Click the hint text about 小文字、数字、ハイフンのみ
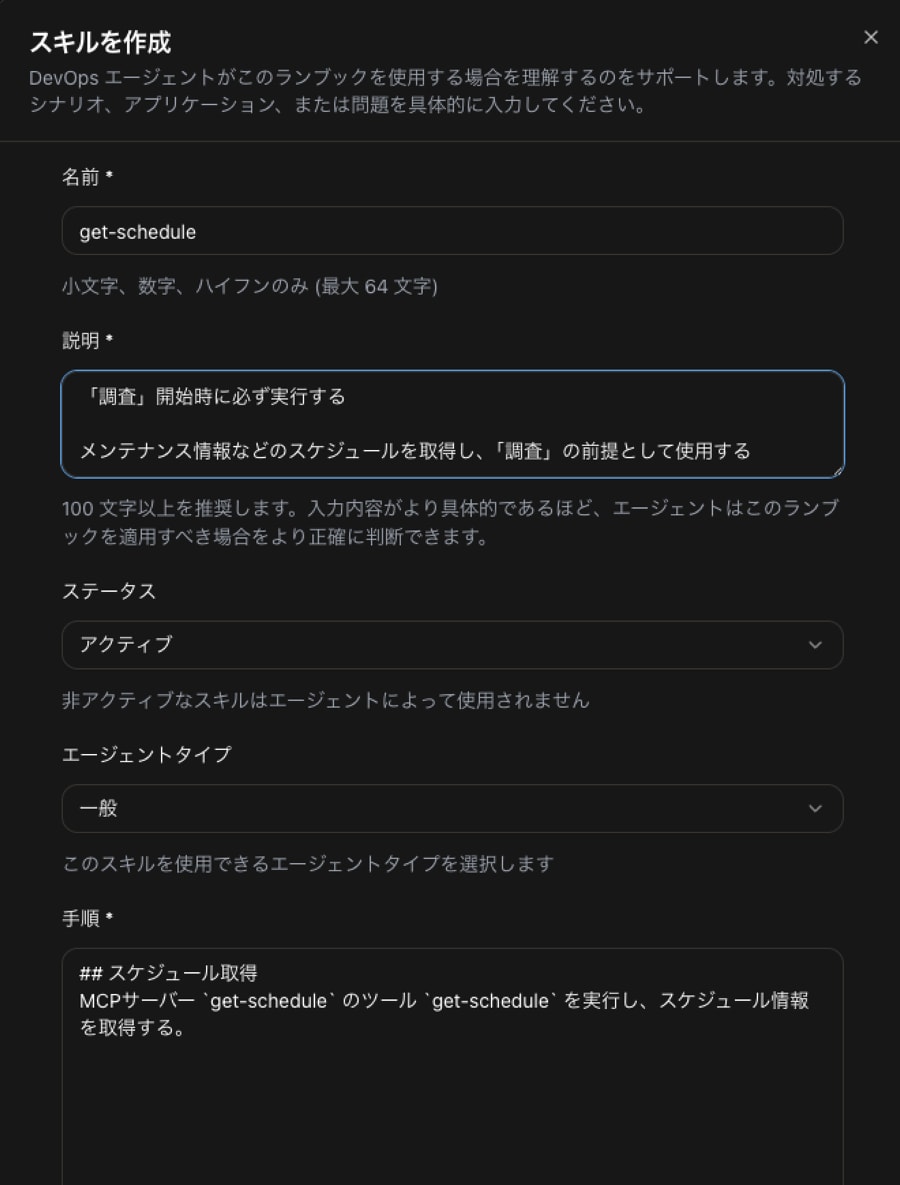Viewport: 900px width, 1185px height. pos(249,287)
